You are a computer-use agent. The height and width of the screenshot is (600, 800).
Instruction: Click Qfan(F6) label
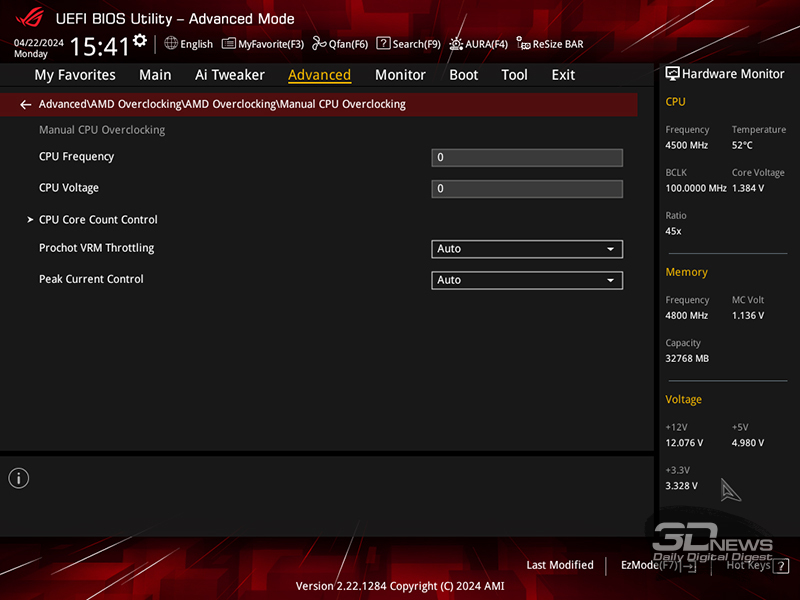coord(348,44)
